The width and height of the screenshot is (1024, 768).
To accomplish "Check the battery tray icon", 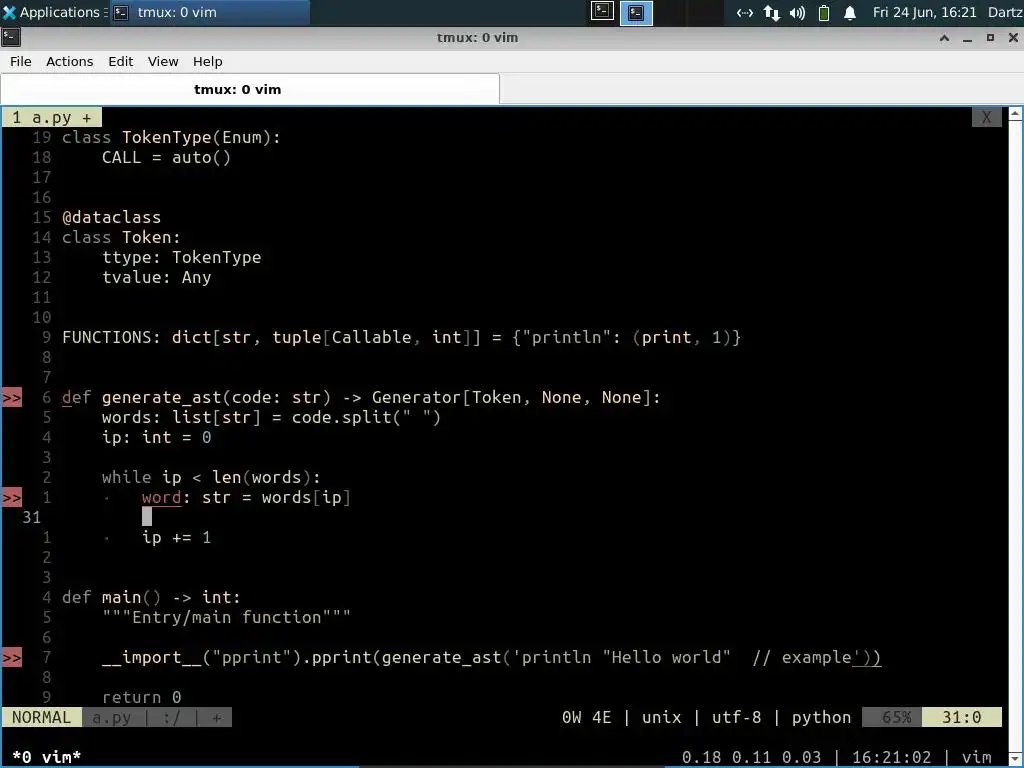I will 824,13.
